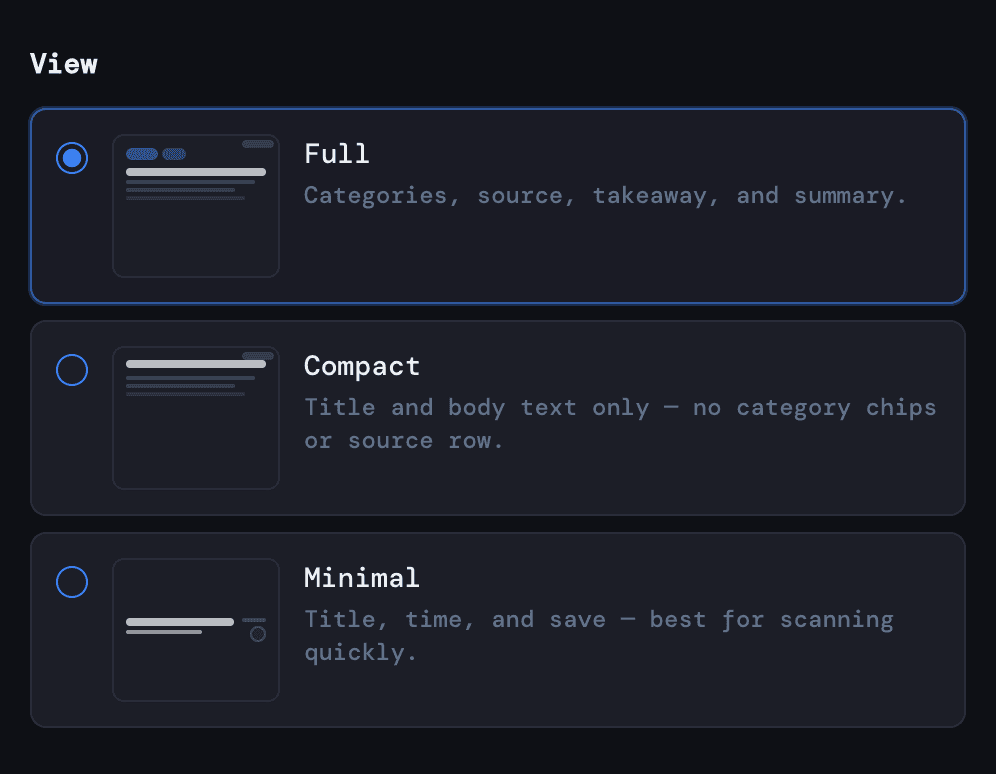
Task: Enable the Minimal view radio button
Action: (72, 582)
